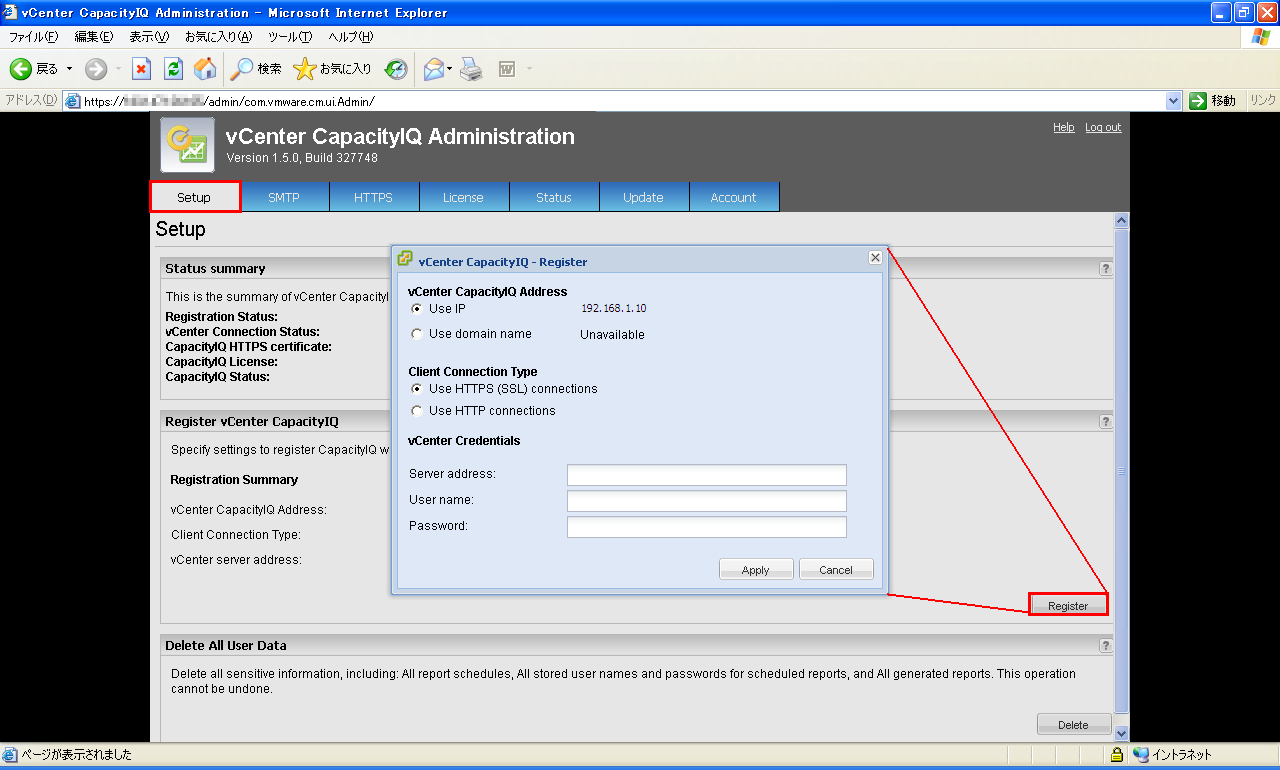Viewport: 1280px width, 770px height.
Task: Click the History clock icon
Action: [396, 69]
